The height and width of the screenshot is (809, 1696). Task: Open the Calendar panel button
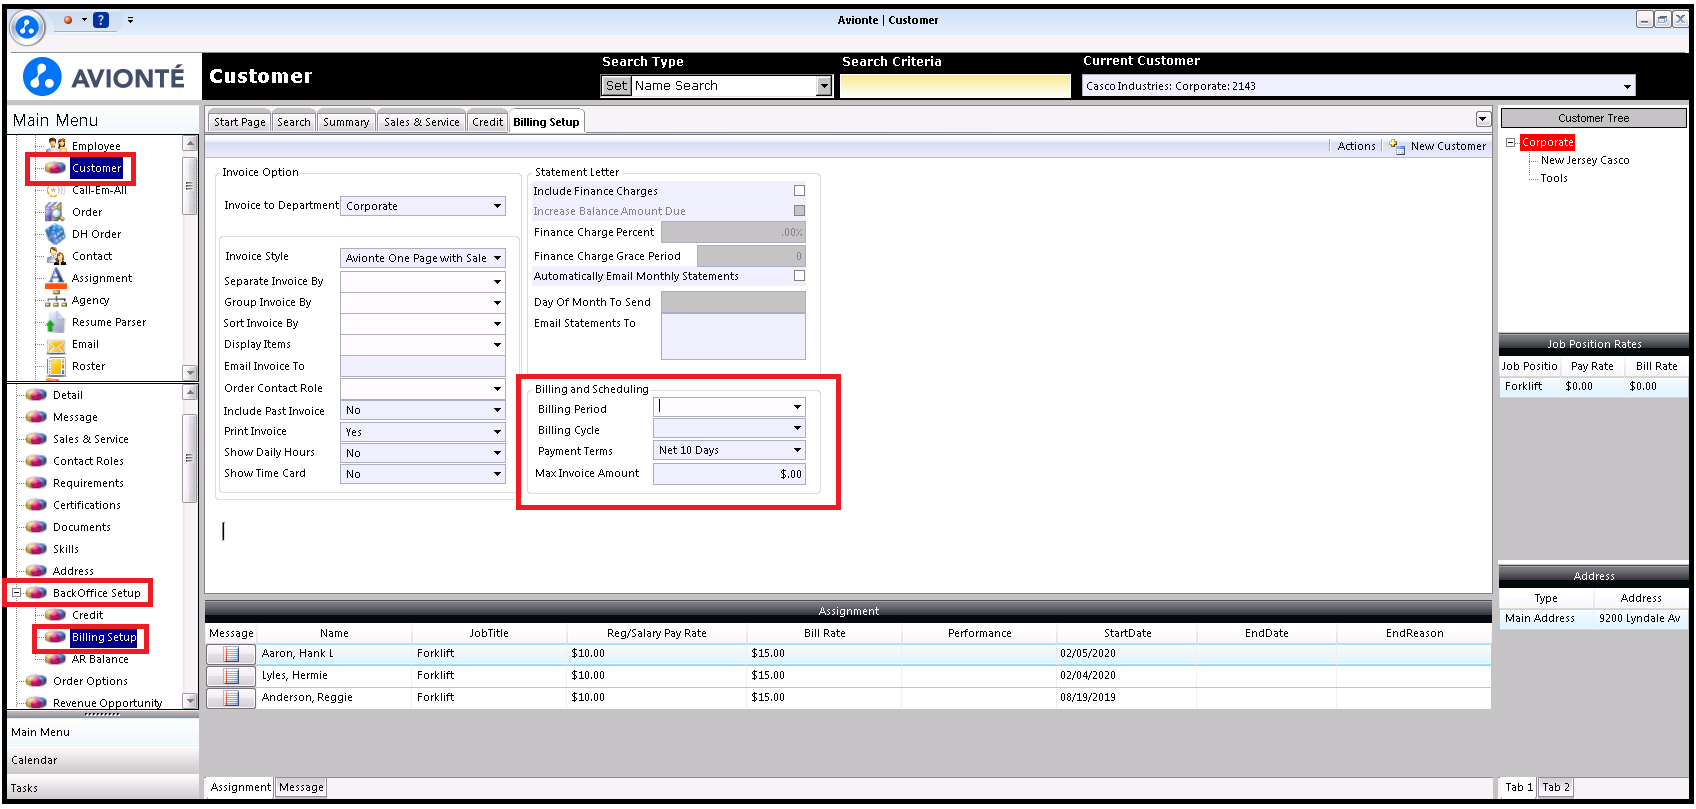pyautogui.click(x=103, y=760)
